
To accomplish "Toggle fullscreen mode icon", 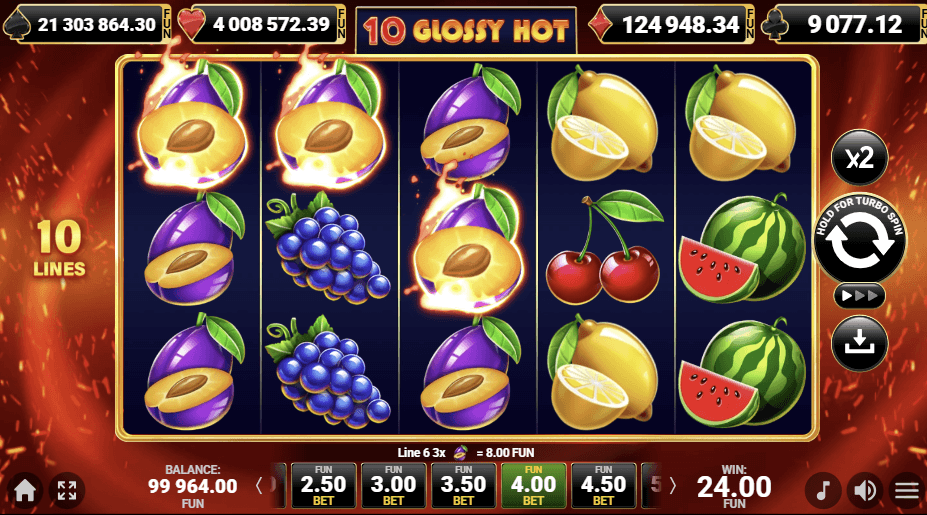I will 67,490.
